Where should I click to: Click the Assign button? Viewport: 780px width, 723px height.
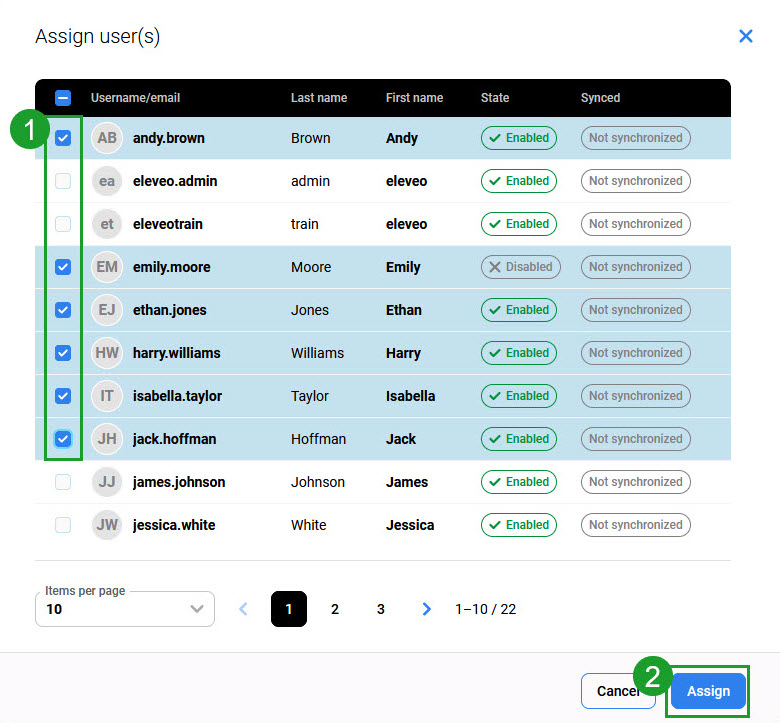tap(708, 691)
